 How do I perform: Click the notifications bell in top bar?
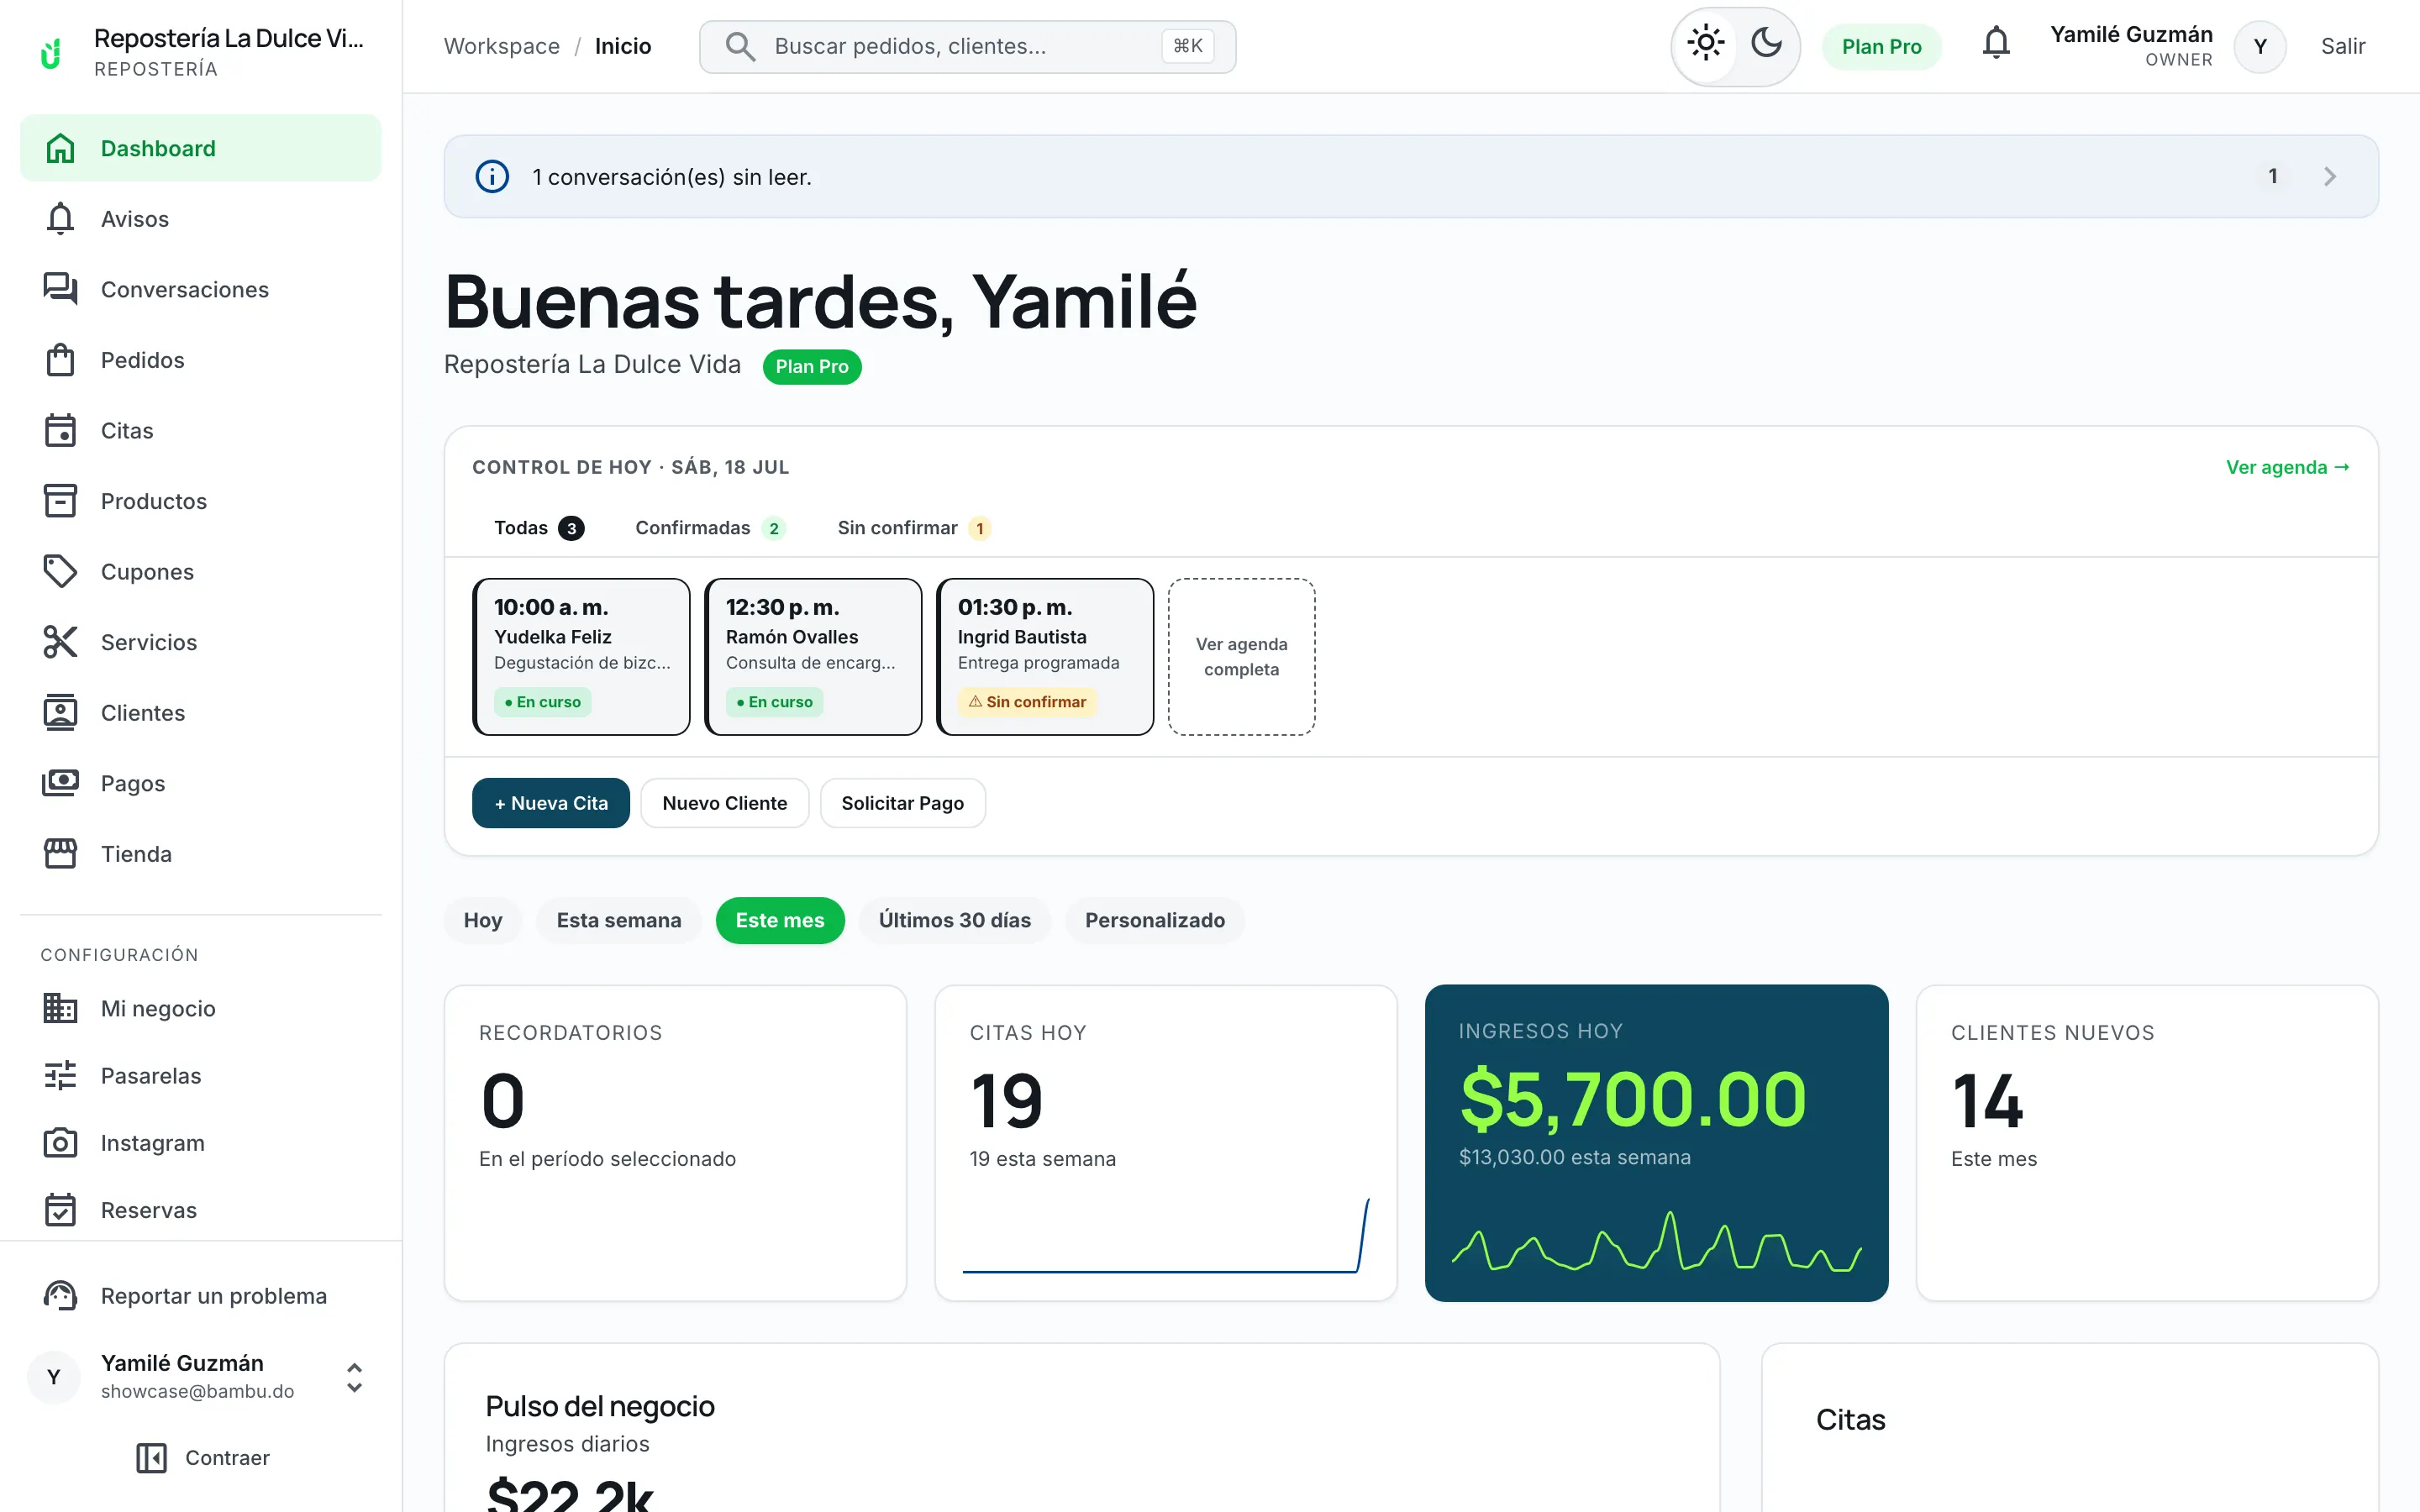[x=1996, y=43]
